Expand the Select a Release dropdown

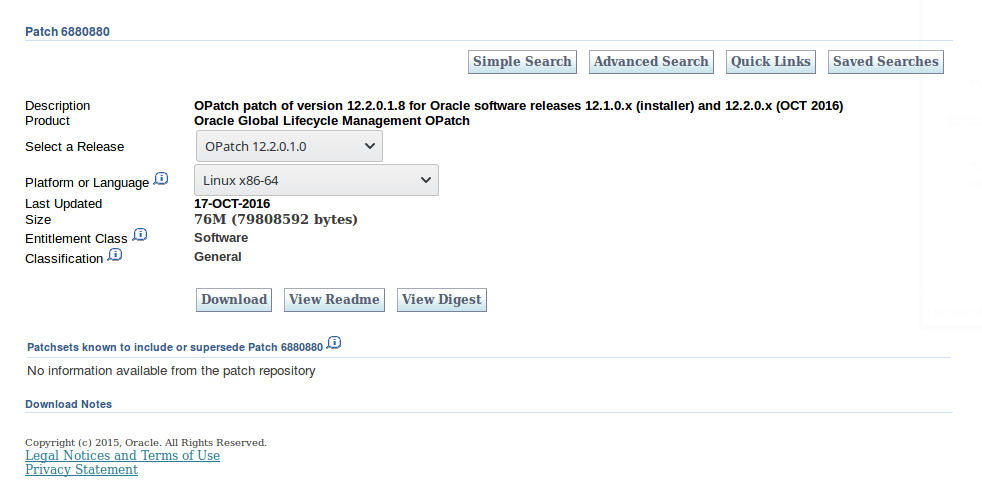pyautogui.click(x=289, y=147)
